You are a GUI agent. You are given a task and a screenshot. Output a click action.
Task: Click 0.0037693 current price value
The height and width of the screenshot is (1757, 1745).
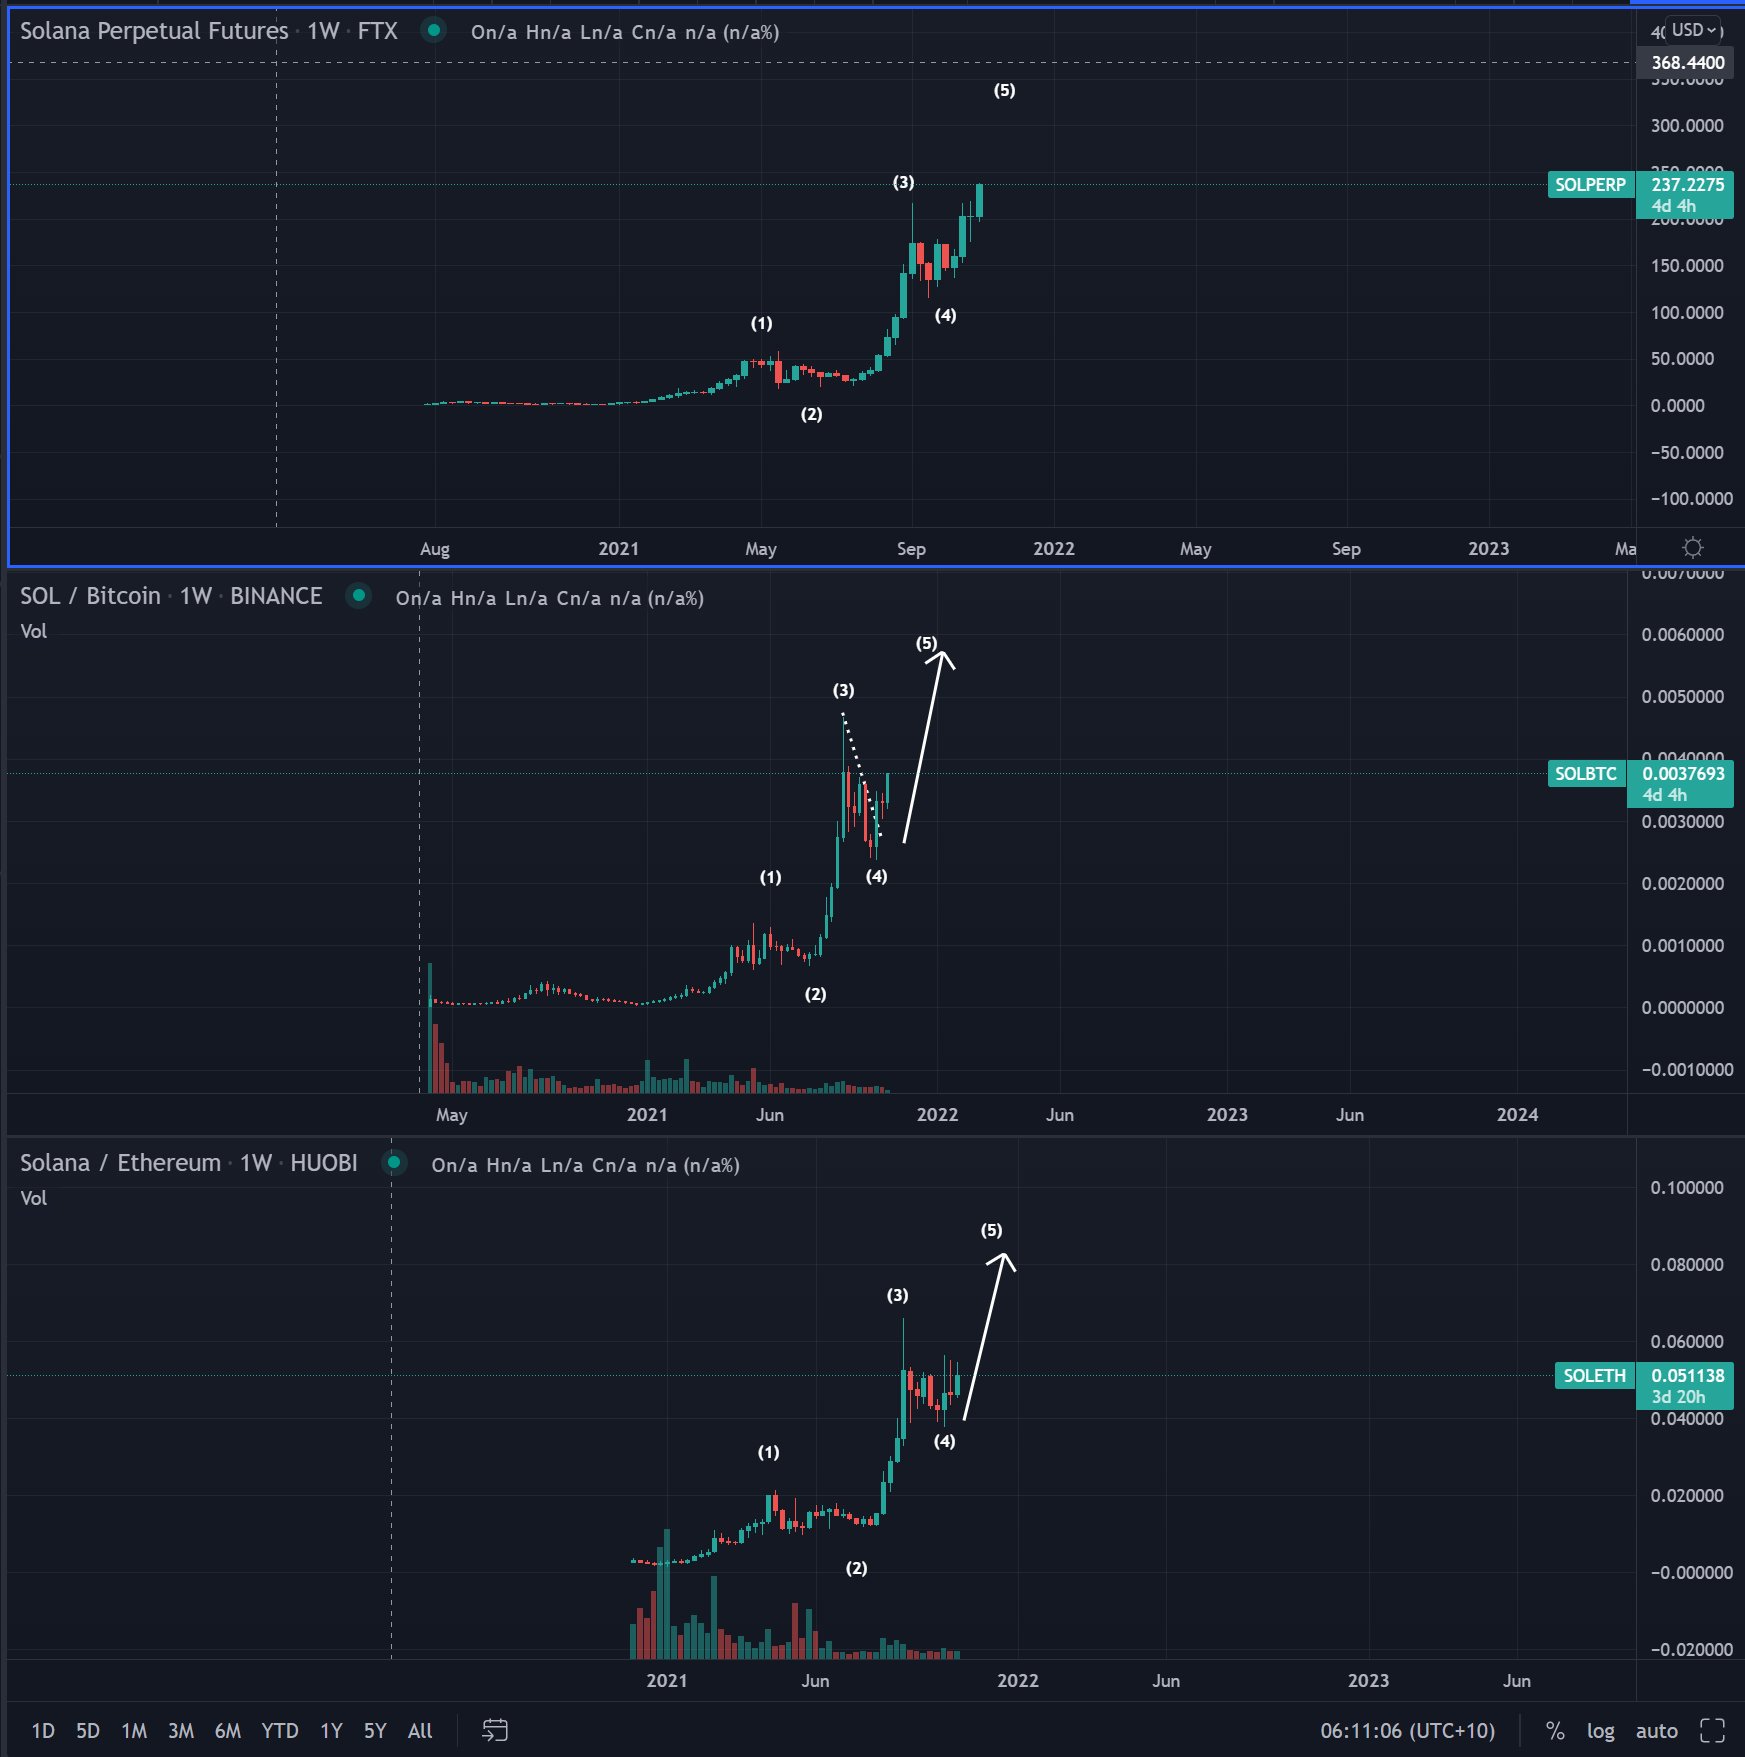[1684, 774]
